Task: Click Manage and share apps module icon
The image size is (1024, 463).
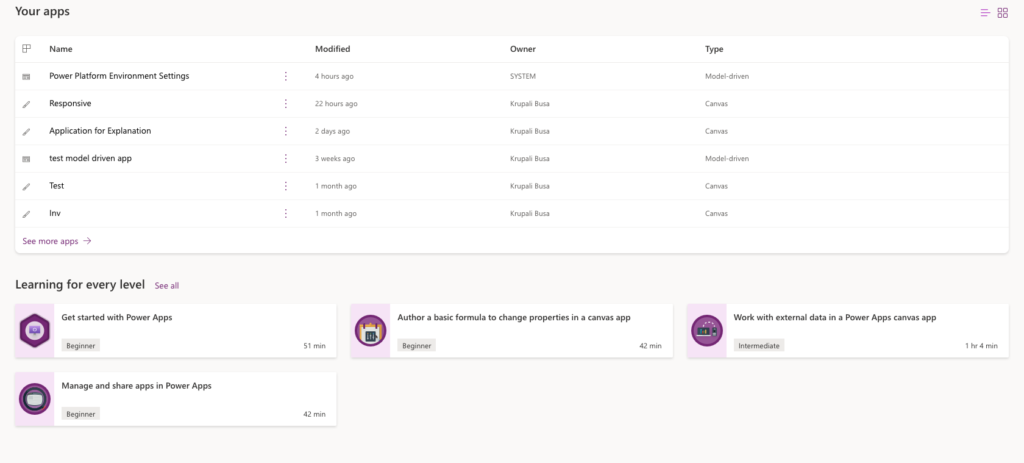Action: click(x=35, y=399)
